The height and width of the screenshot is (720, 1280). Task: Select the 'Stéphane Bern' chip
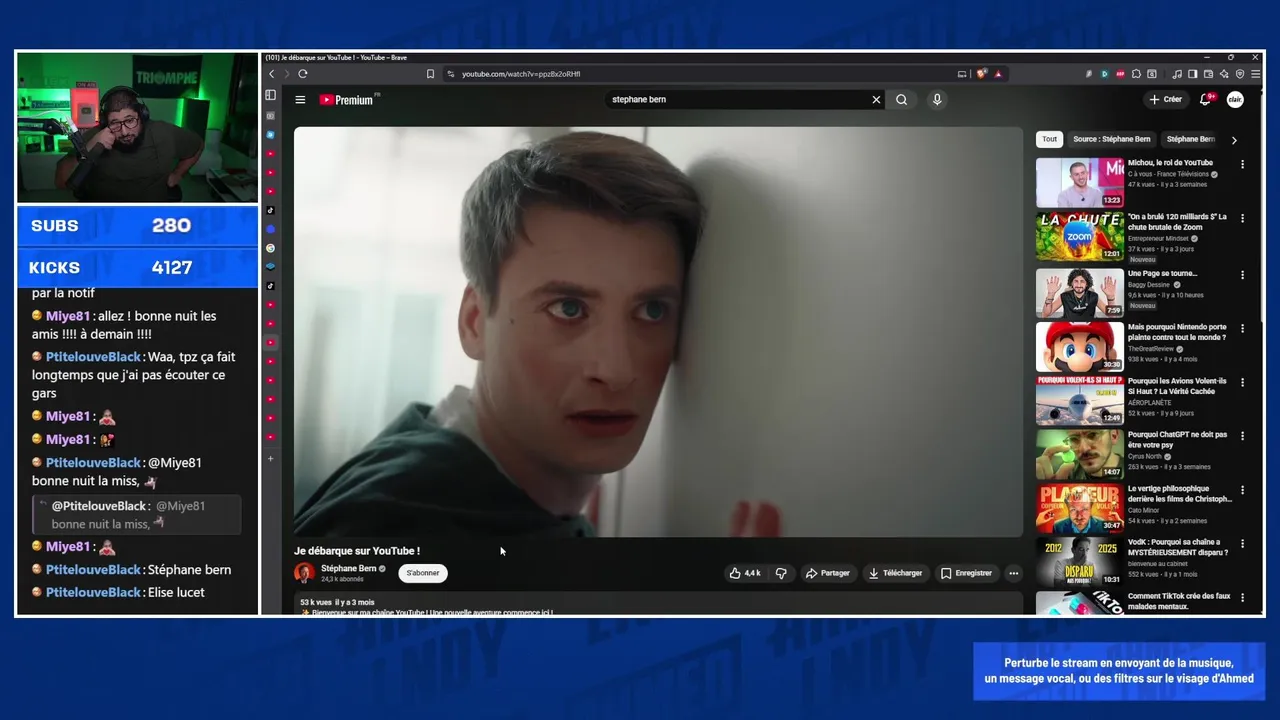tap(1190, 139)
